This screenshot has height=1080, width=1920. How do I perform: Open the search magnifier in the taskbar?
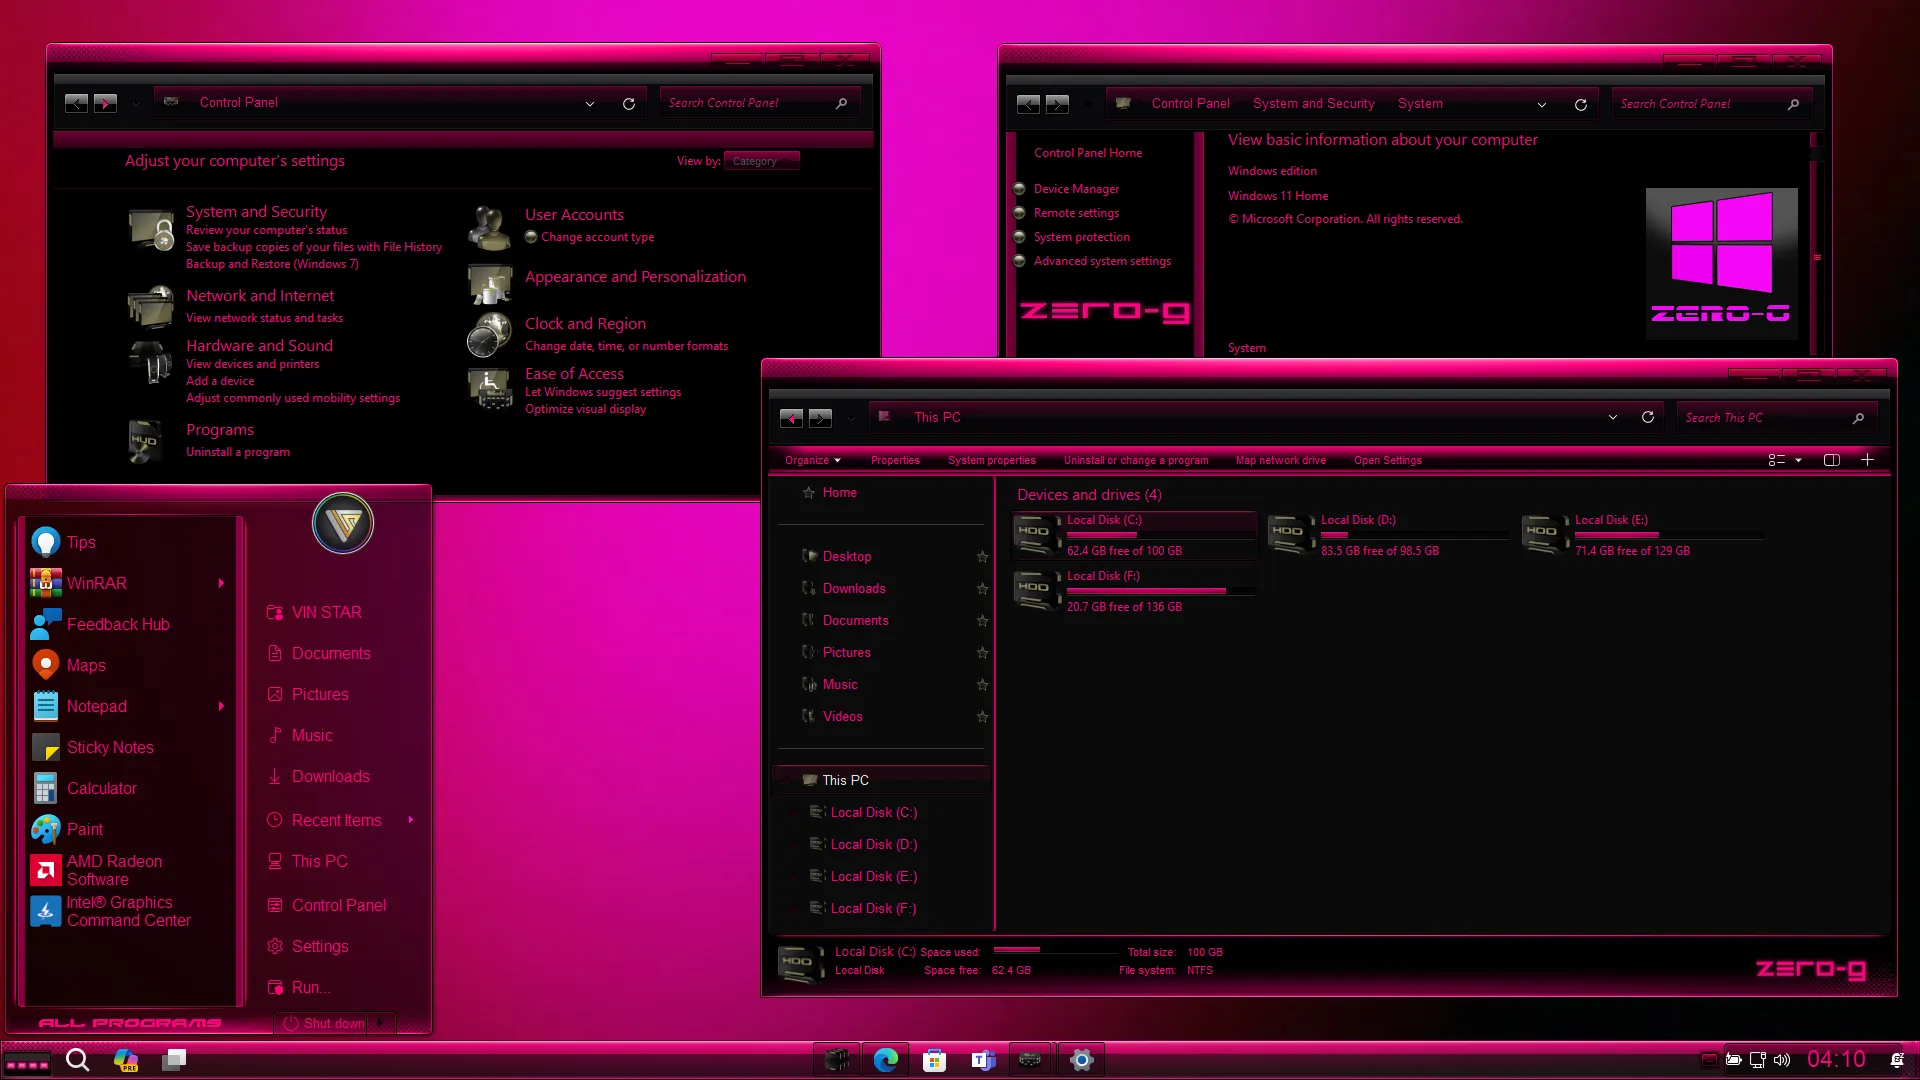[78, 1059]
